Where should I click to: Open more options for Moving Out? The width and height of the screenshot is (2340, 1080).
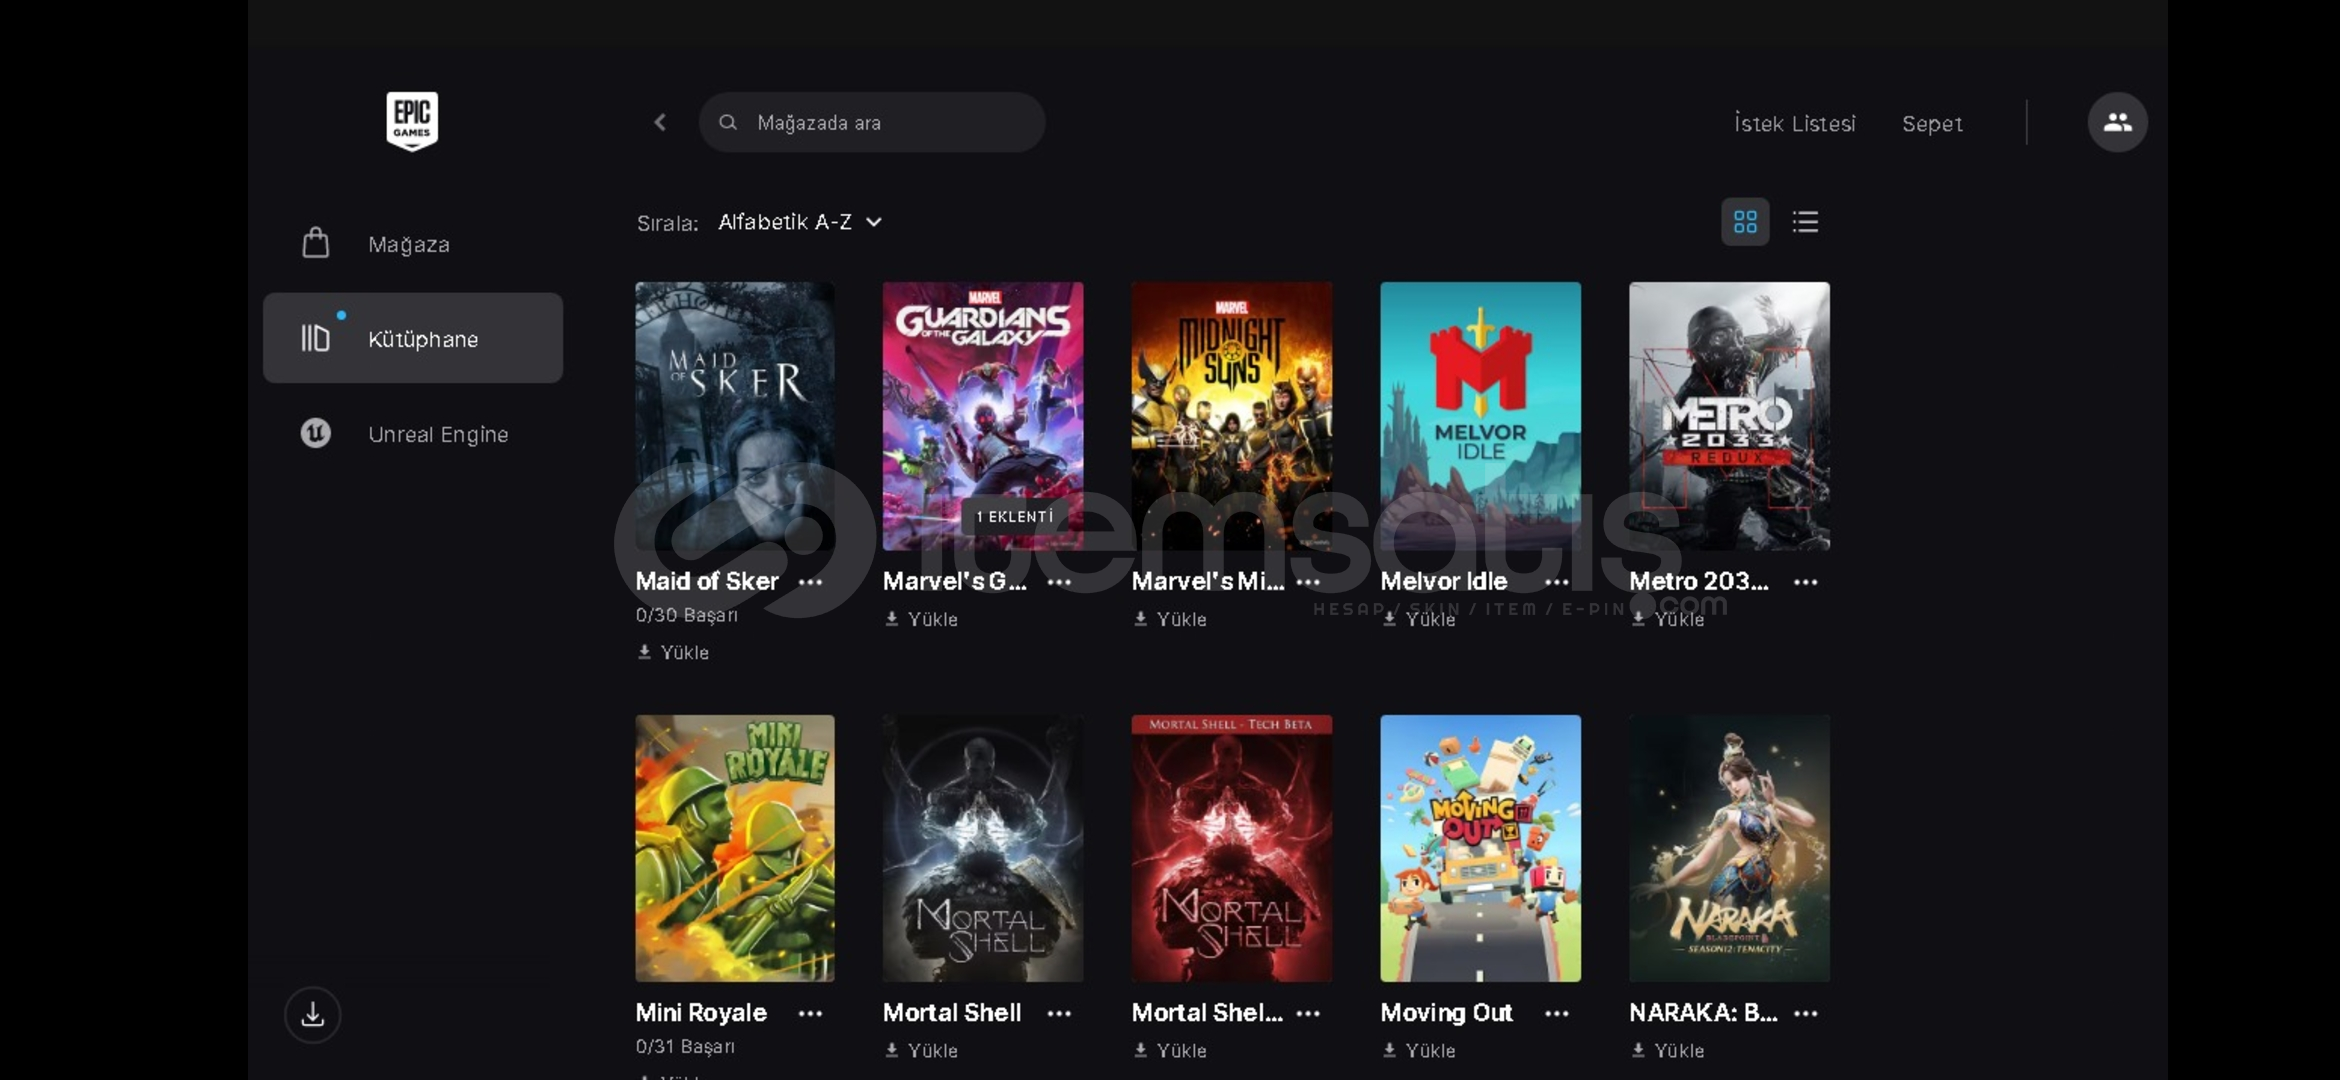click(x=1557, y=1014)
